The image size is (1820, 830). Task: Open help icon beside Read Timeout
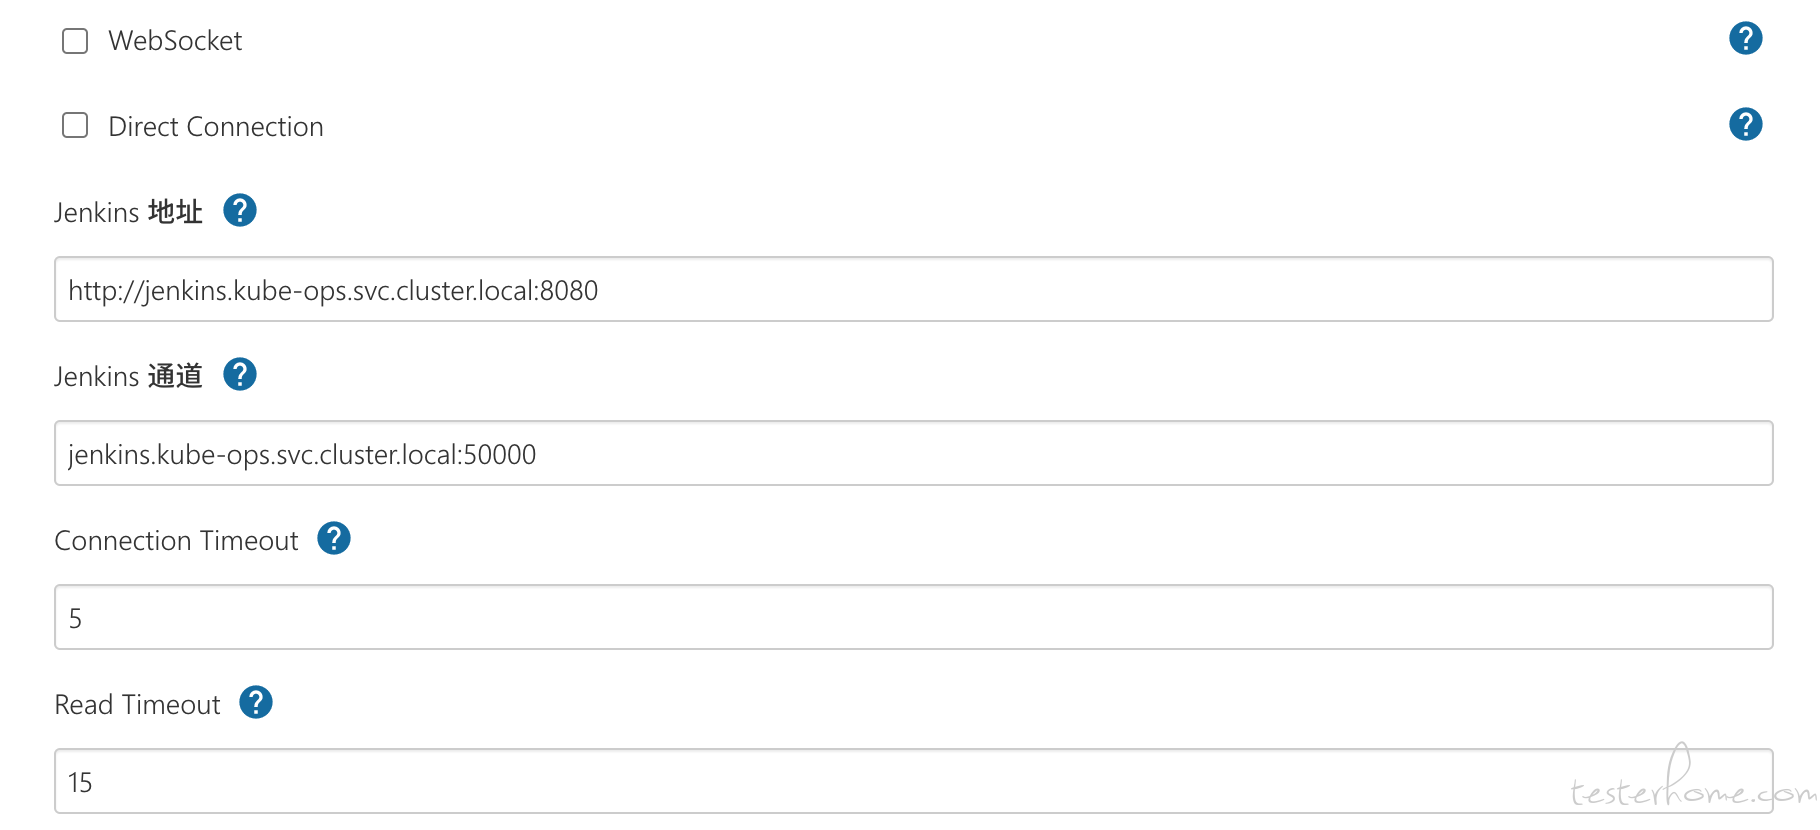256,703
